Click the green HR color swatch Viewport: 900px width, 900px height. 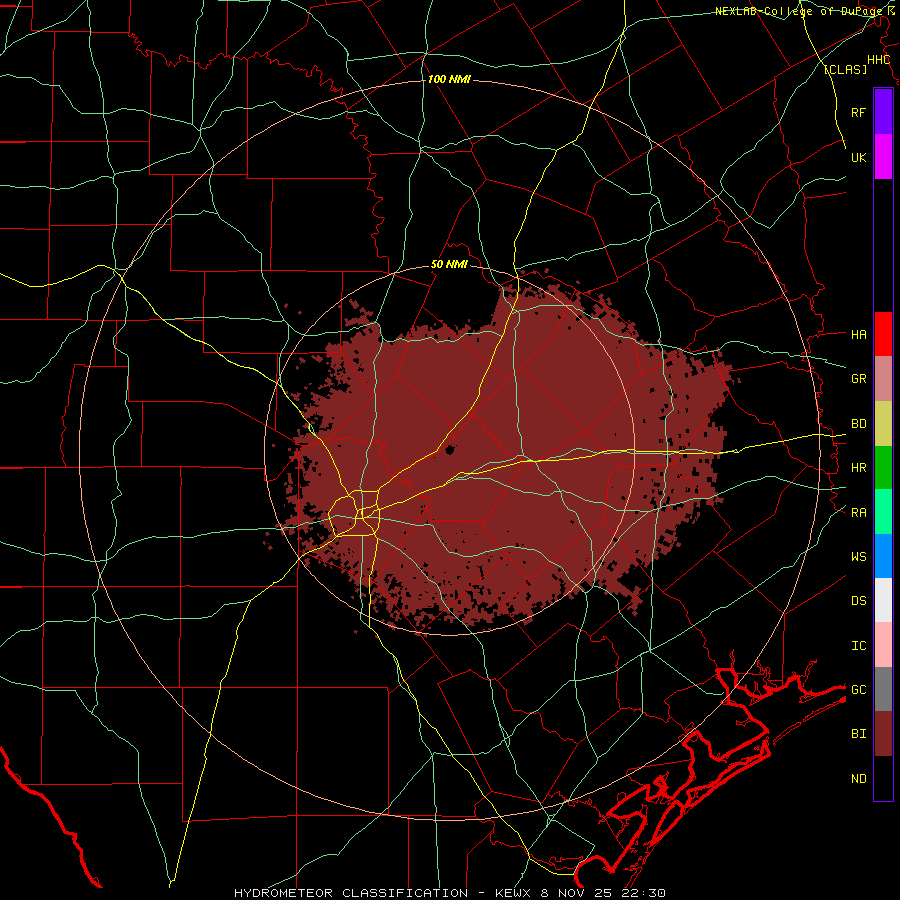883,468
